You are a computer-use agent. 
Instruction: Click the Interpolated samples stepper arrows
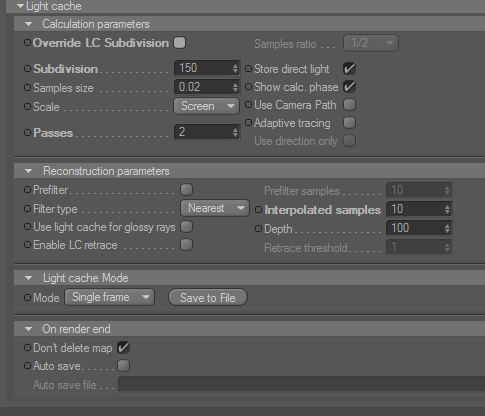click(448, 209)
